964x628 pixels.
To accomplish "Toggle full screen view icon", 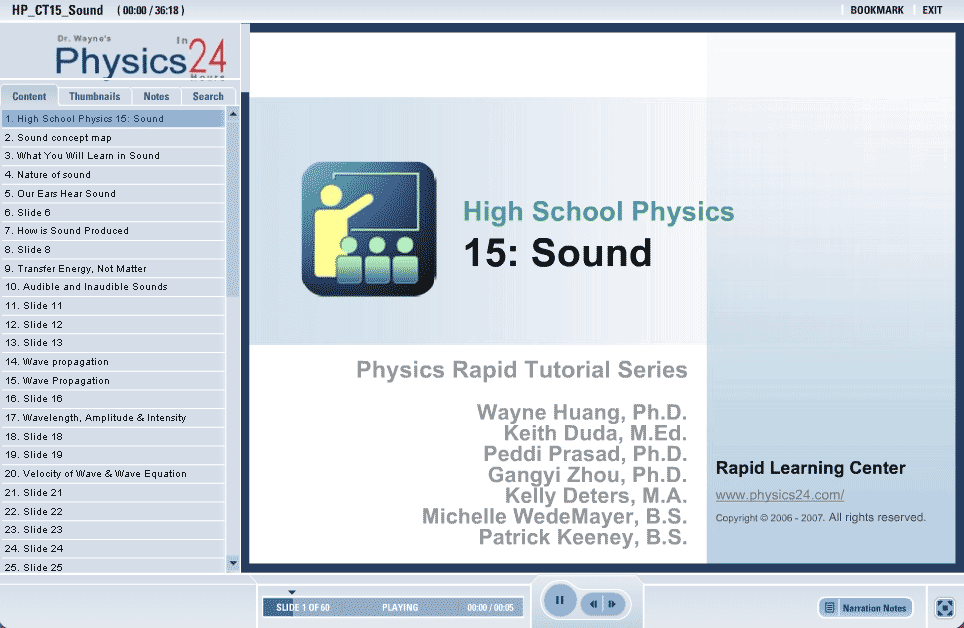I will pos(944,608).
